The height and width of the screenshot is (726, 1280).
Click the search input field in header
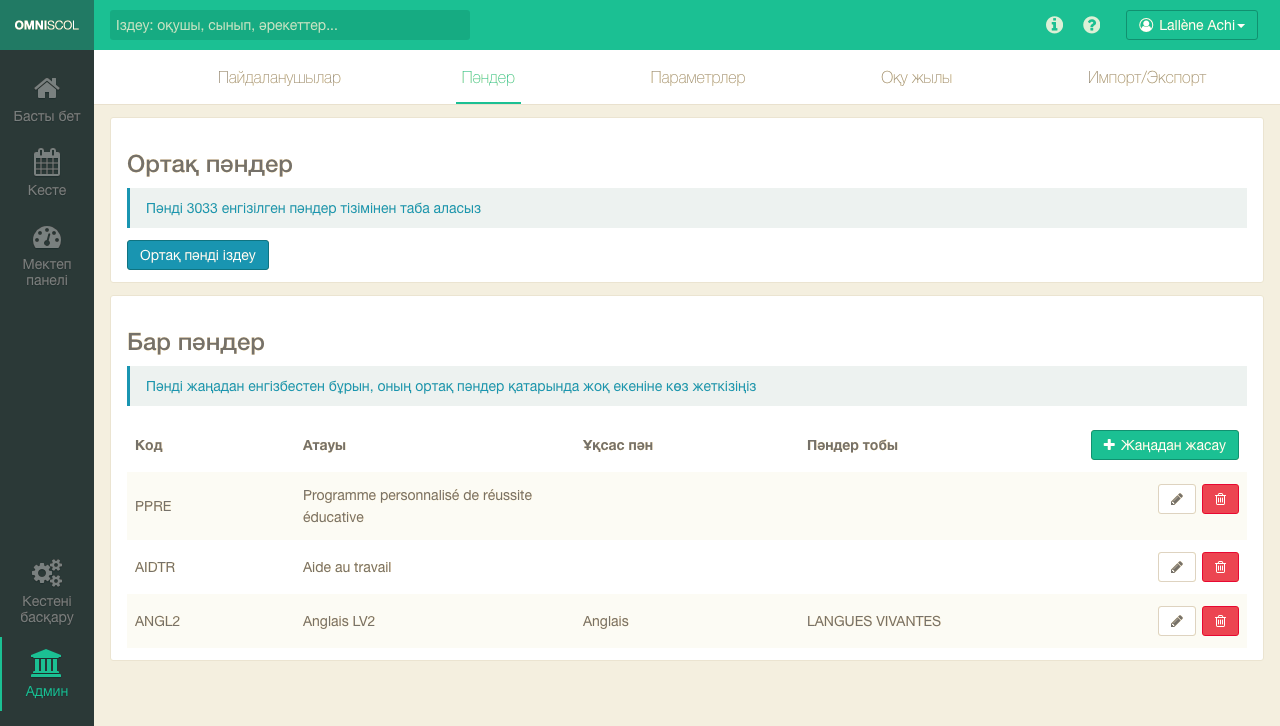tap(290, 25)
